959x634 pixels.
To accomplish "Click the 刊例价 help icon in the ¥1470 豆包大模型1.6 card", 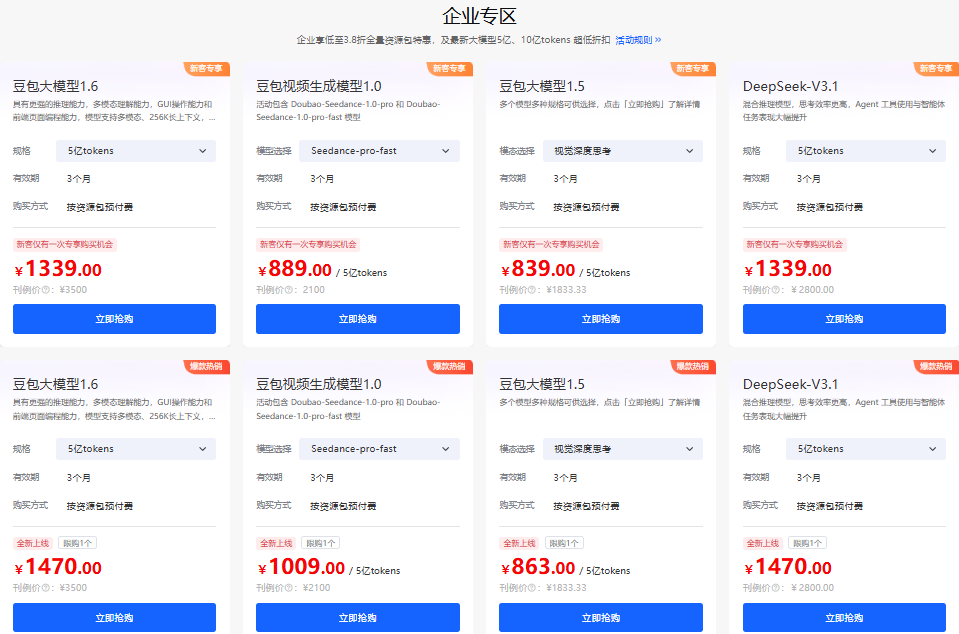I will click(x=45, y=588).
